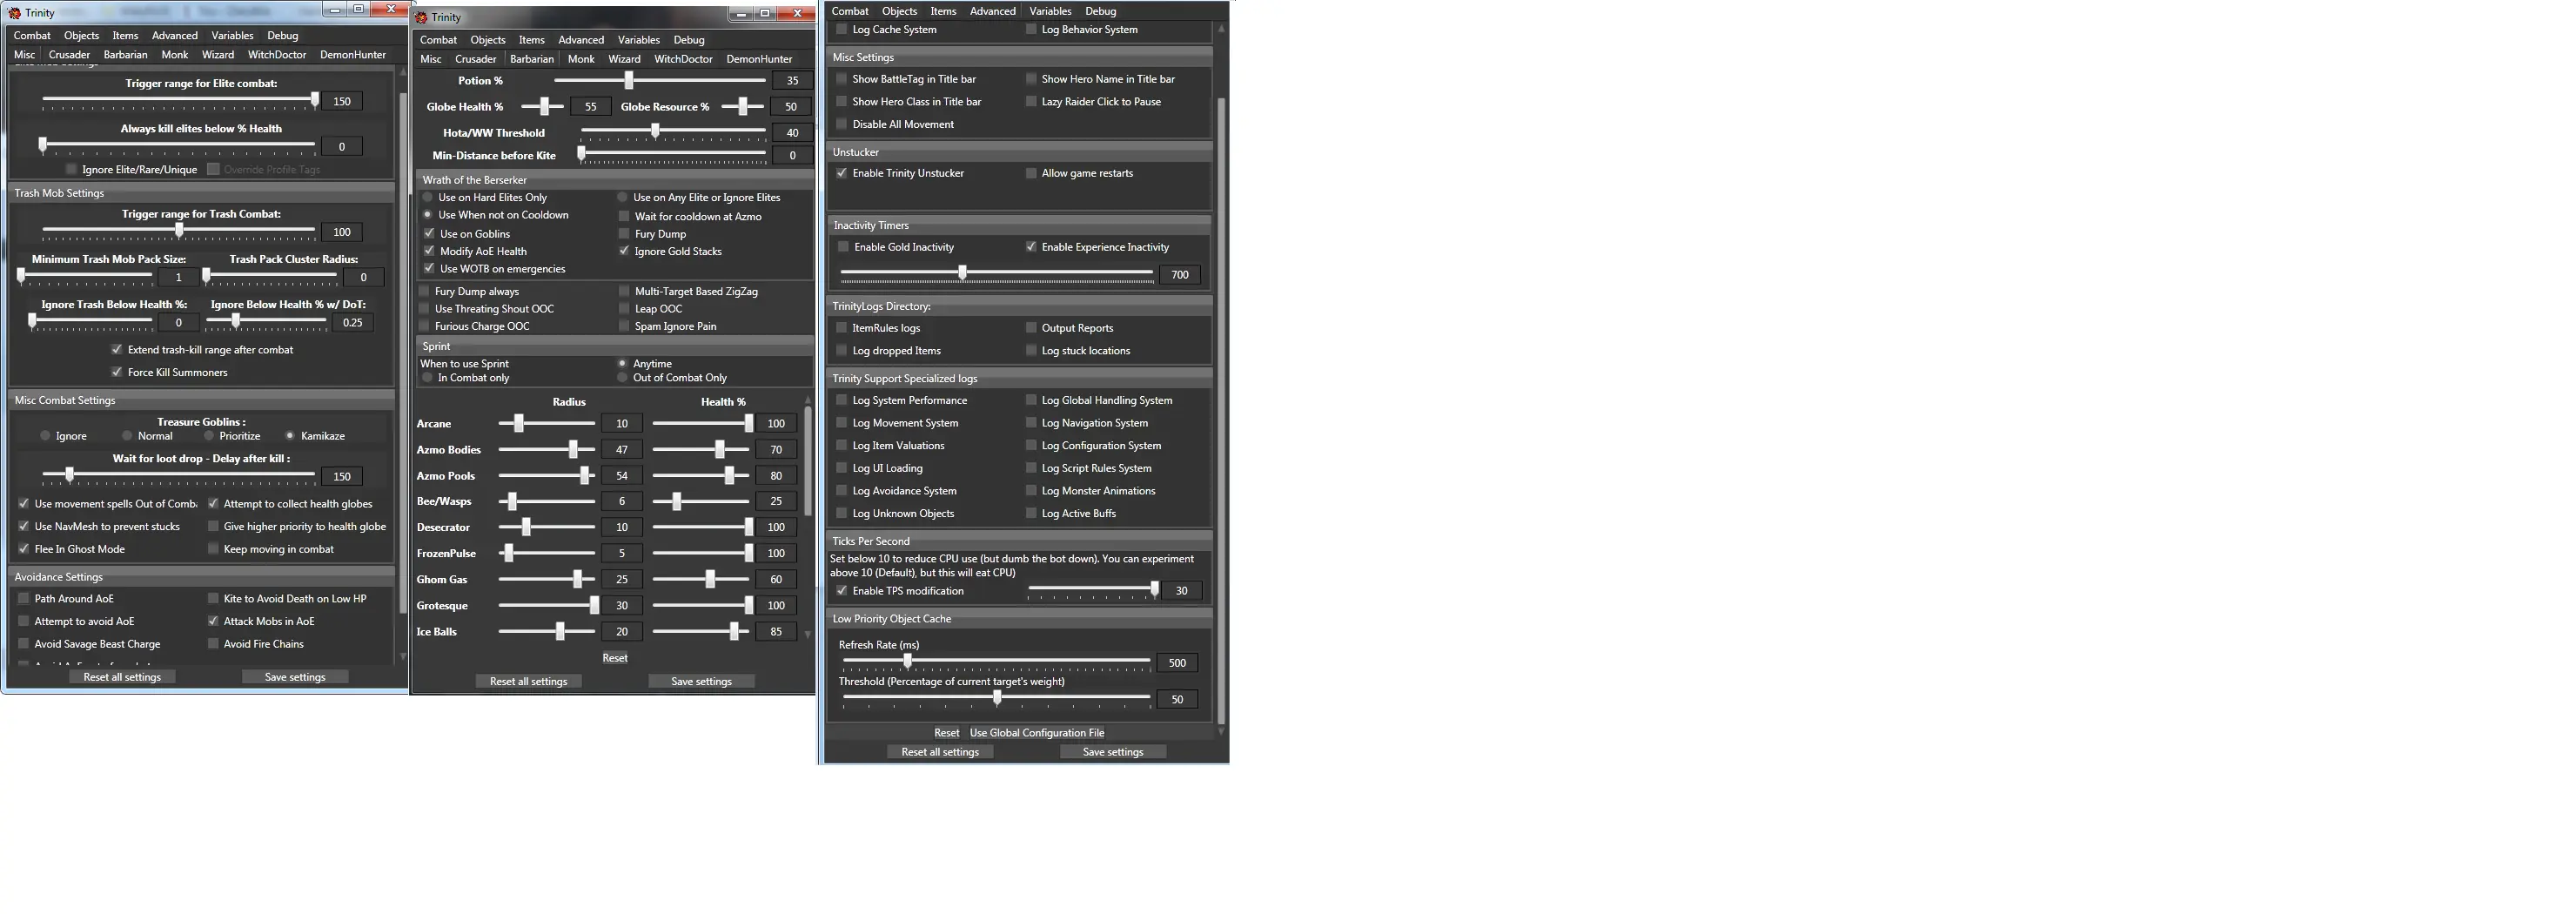Image resolution: width=2576 pixels, height=914 pixels.
Task: Enable Gold Inactivity checkbox
Action: pyautogui.click(x=843, y=247)
